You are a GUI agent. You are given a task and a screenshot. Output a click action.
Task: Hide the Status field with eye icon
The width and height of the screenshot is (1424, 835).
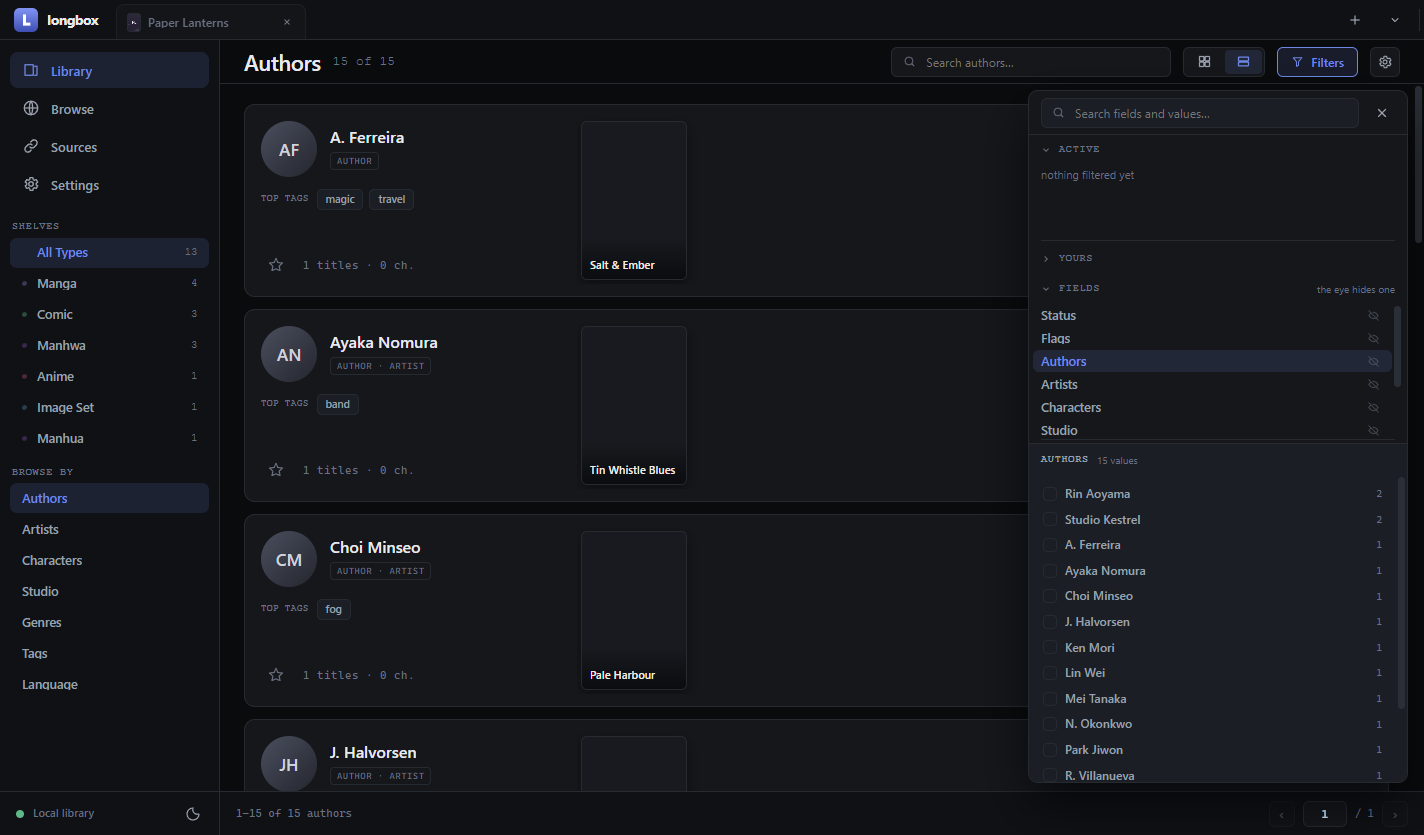(1373, 316)
